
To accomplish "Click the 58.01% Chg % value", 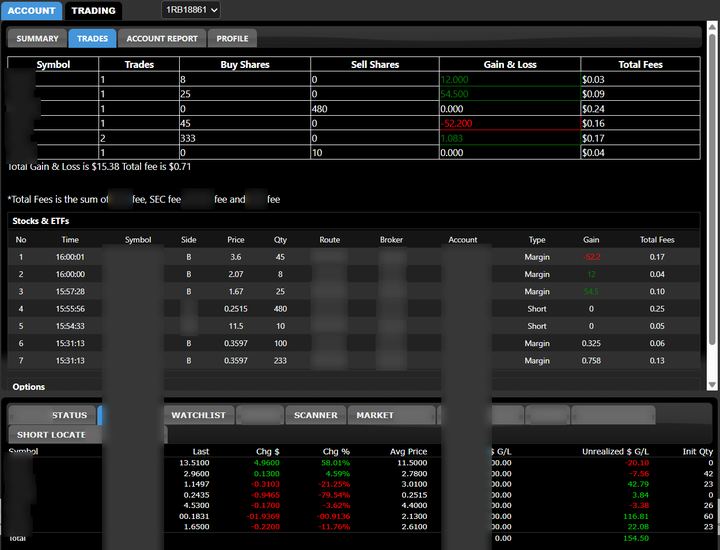I will [336, 463].
